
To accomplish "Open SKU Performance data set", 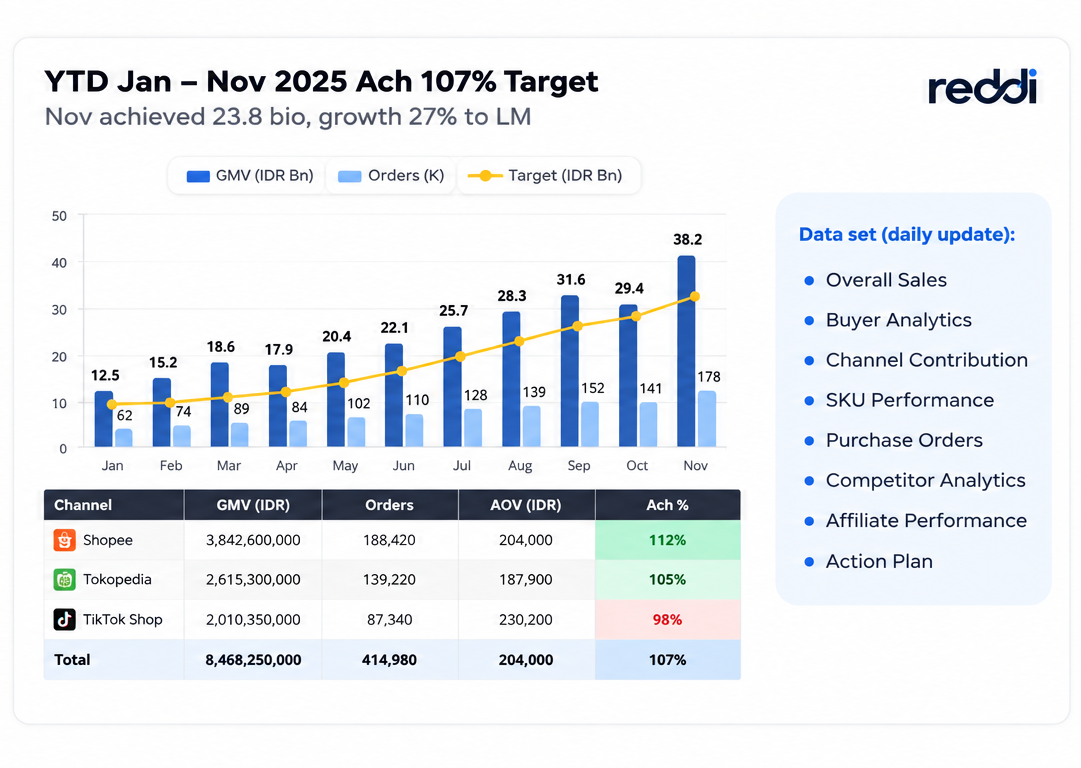I will [x=909, y=400].
